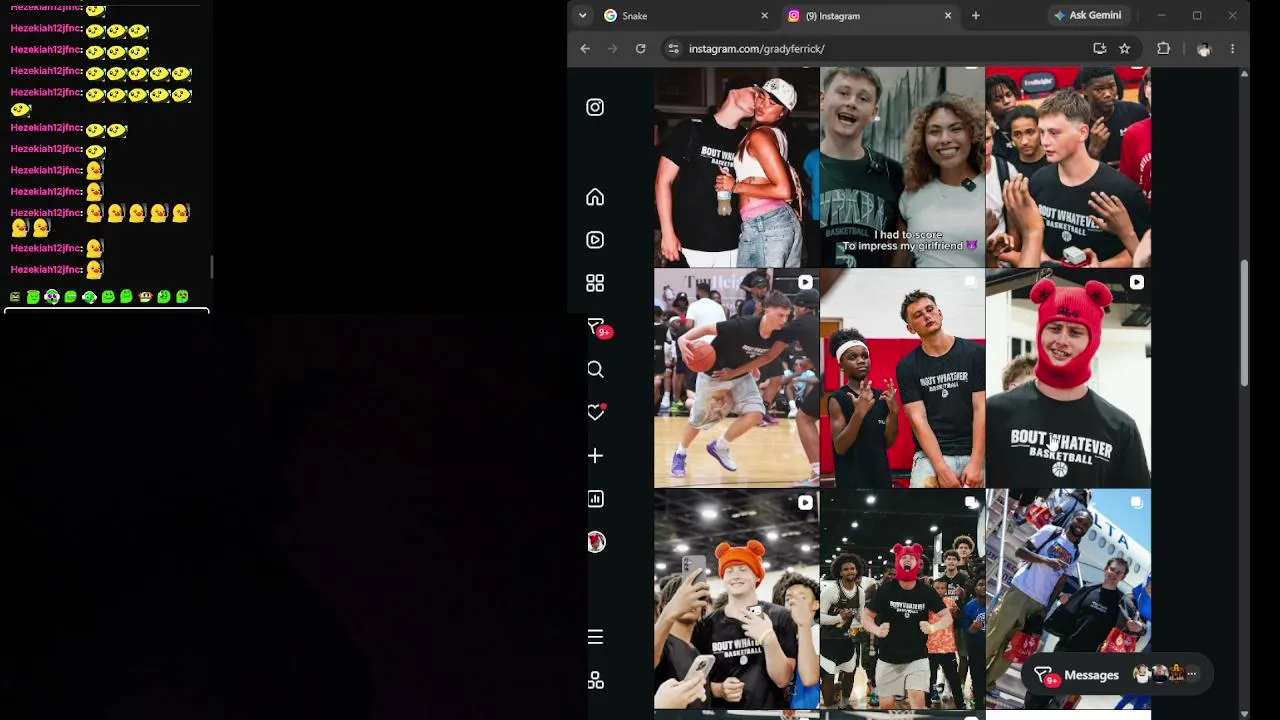Expand the tab search dropdown arrow
The height and width of the screenshot is (720, 1280).
click(582, 15)
